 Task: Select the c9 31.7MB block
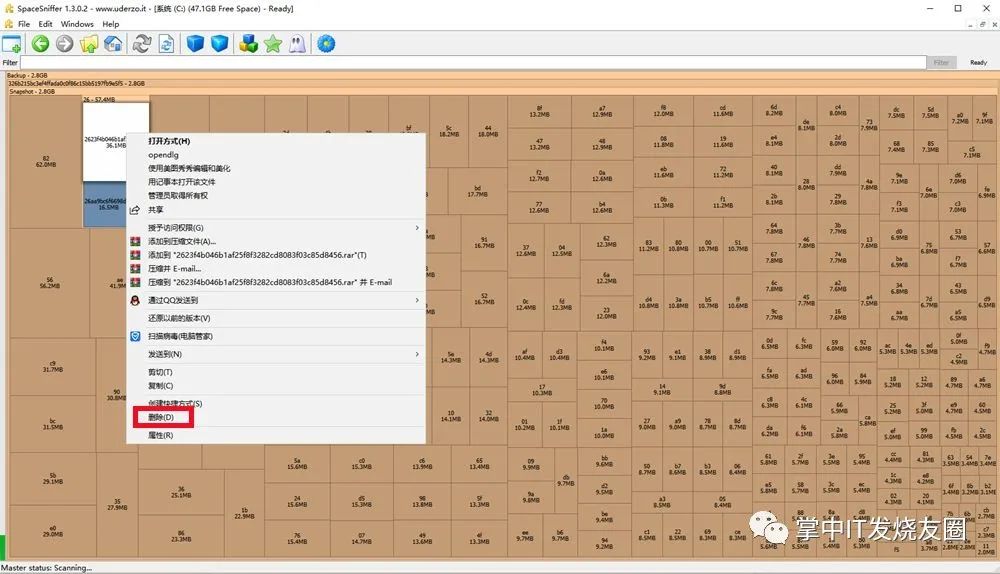(52, 366)
